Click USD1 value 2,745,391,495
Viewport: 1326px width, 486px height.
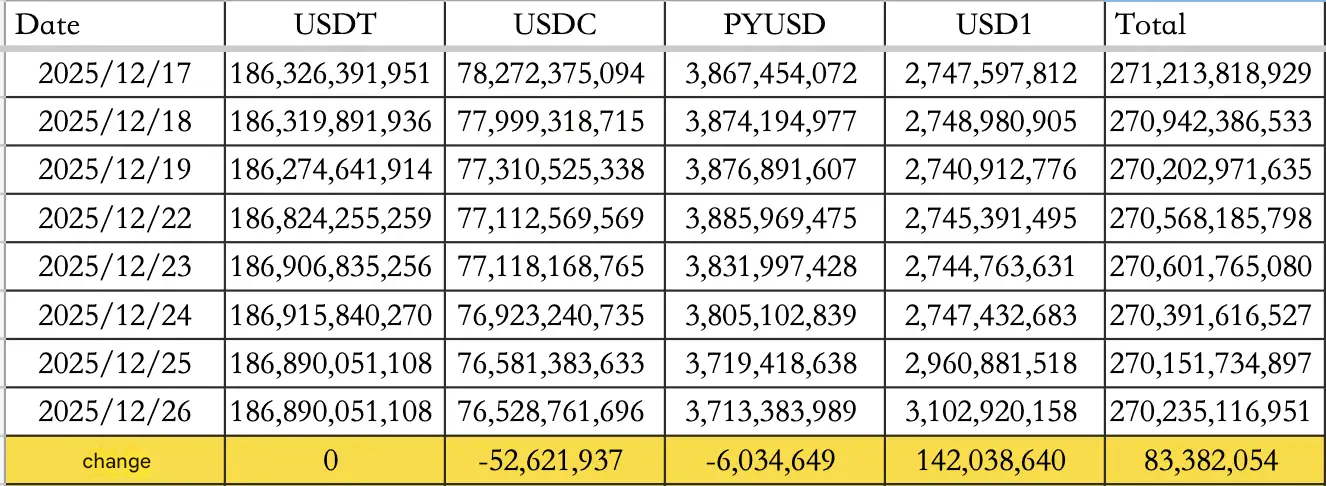click(993, 218)
